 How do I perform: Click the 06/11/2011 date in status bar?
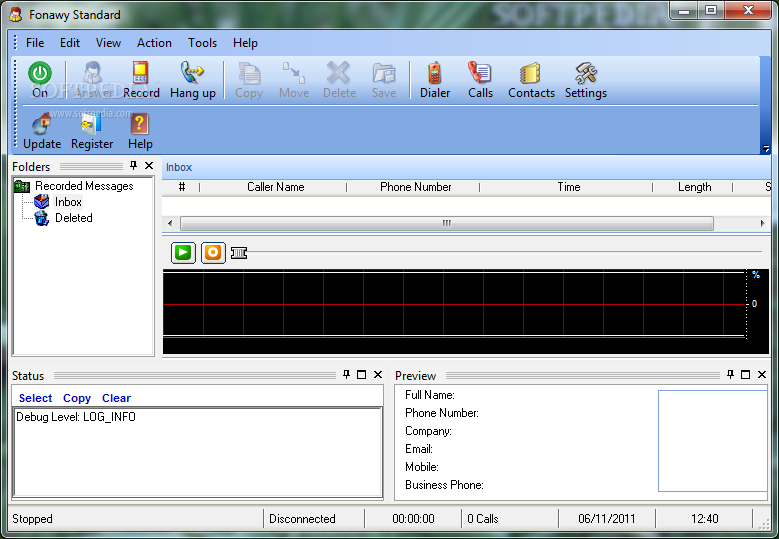[607, 519]
